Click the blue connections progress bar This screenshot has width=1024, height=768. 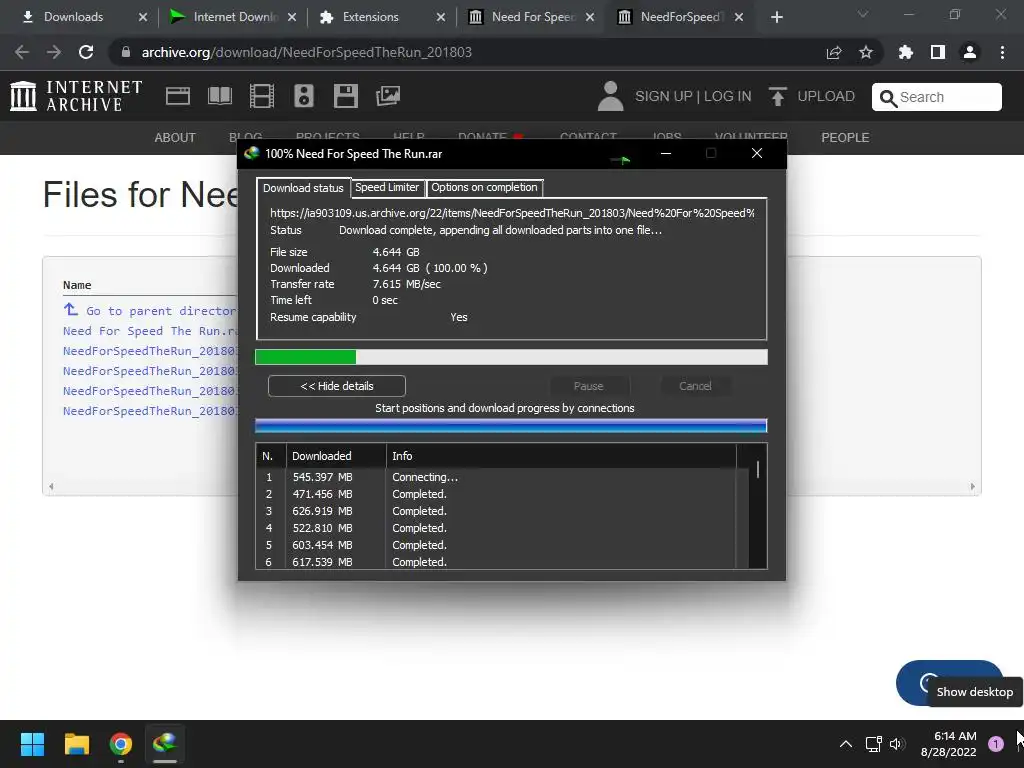[x=511, y=426]
